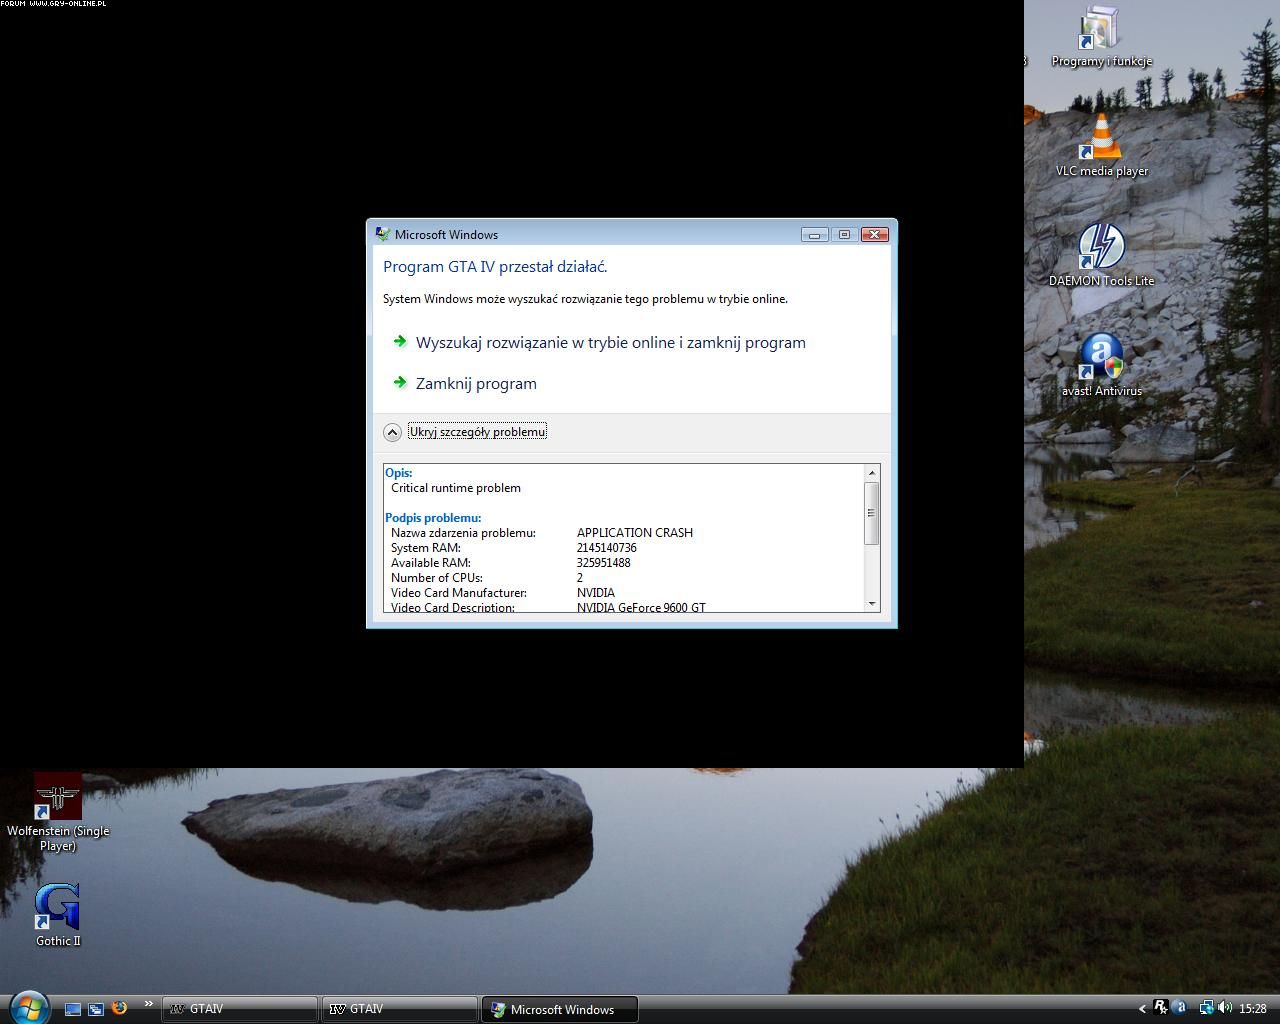Expand the Quick Launch overflow chevron
The height and width of the screenshot is (1024, 1280).
point(149,1004)
